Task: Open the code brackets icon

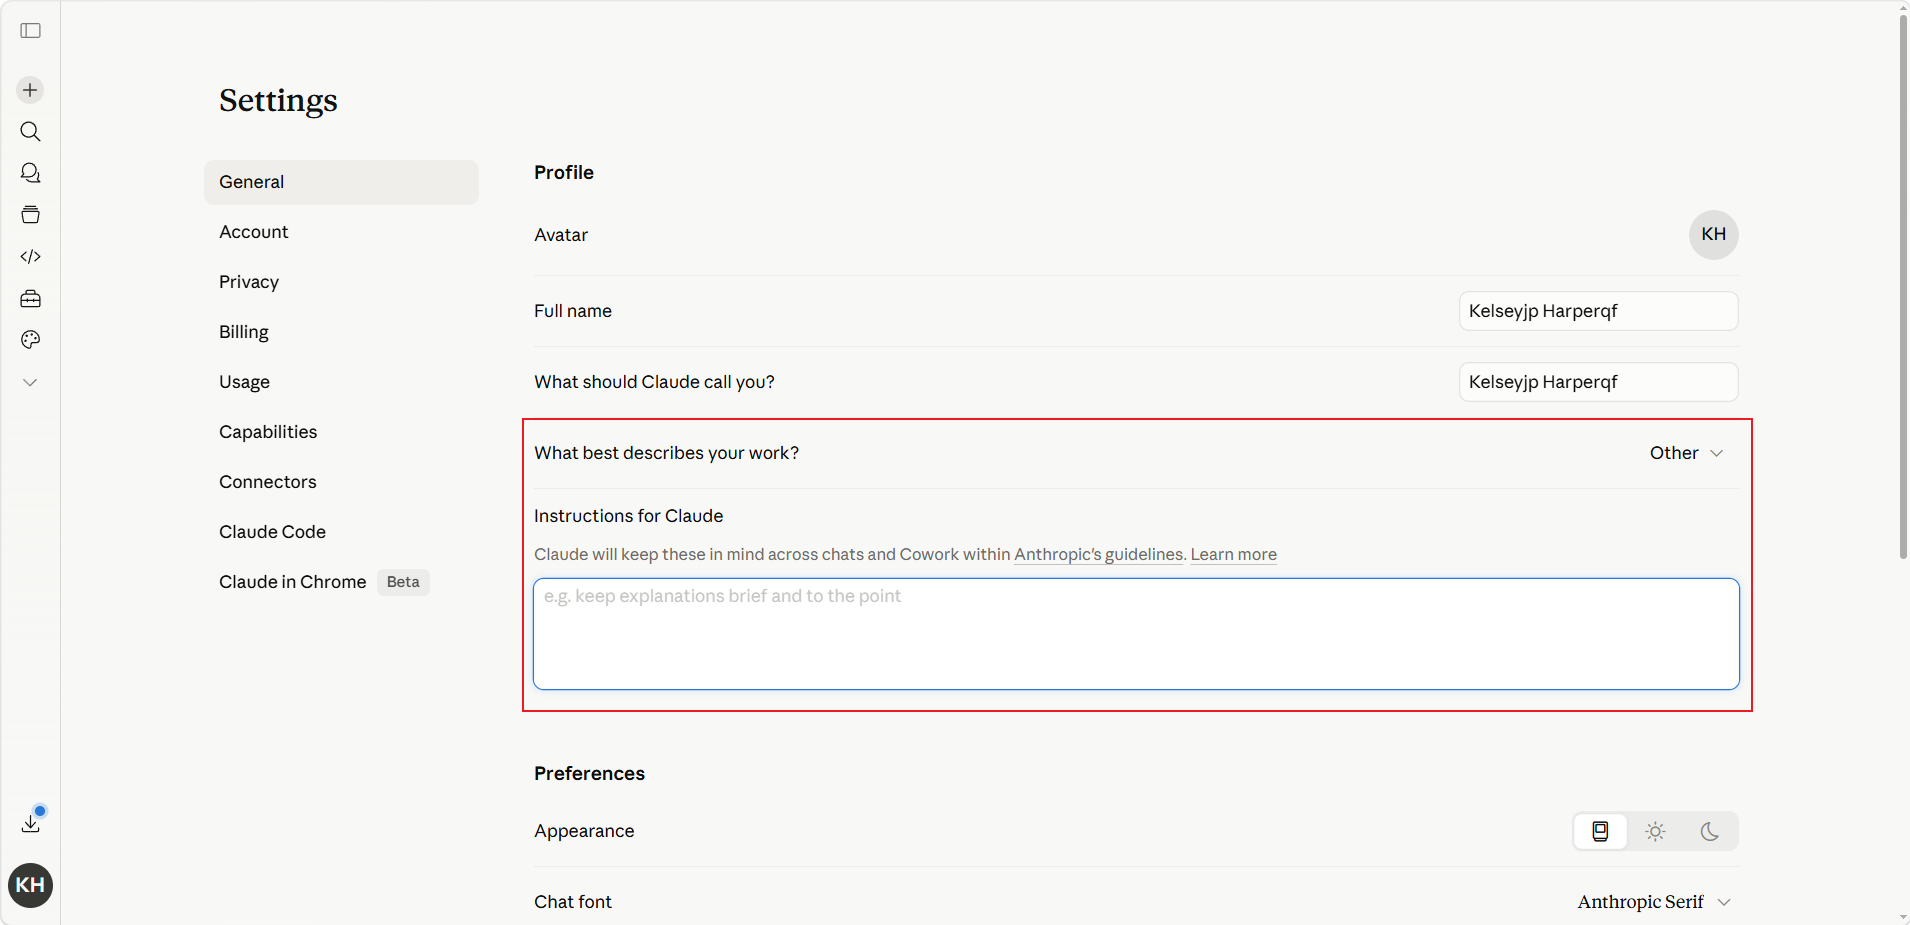Action: [x=30, y=257]
